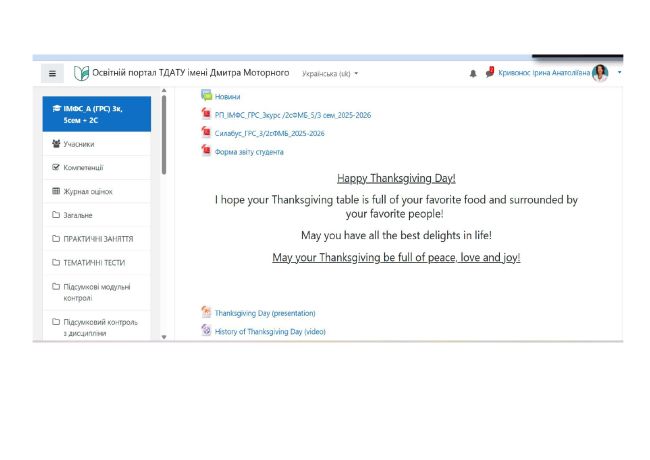Open РП_ІМФС_ГРС_3курс PDF document link

tap(293, 115)
